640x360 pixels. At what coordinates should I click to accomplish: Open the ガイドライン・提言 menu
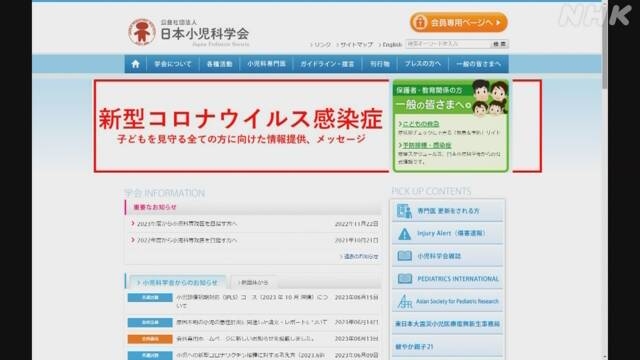click(327, 64)
